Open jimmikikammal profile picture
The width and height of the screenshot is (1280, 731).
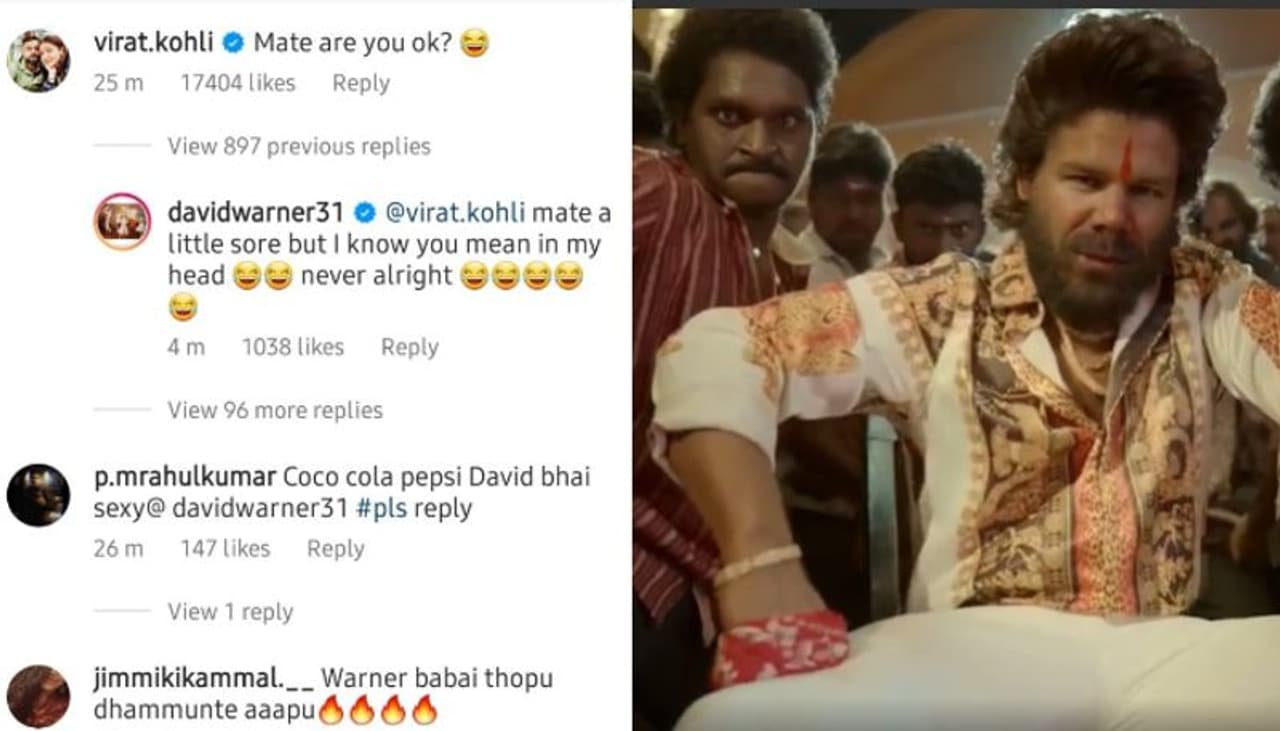38,696
